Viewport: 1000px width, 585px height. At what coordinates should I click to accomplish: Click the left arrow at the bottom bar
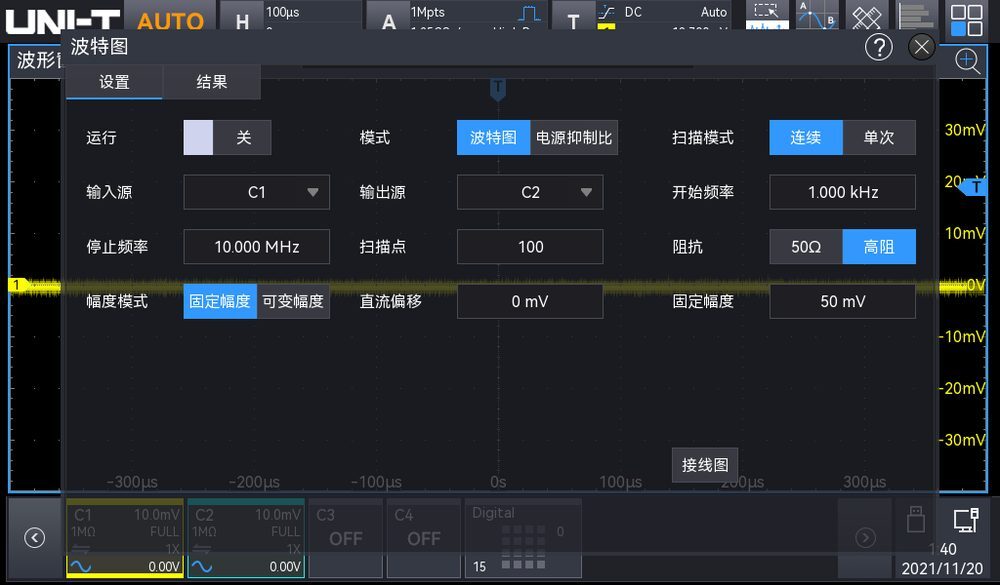point(34,538)
